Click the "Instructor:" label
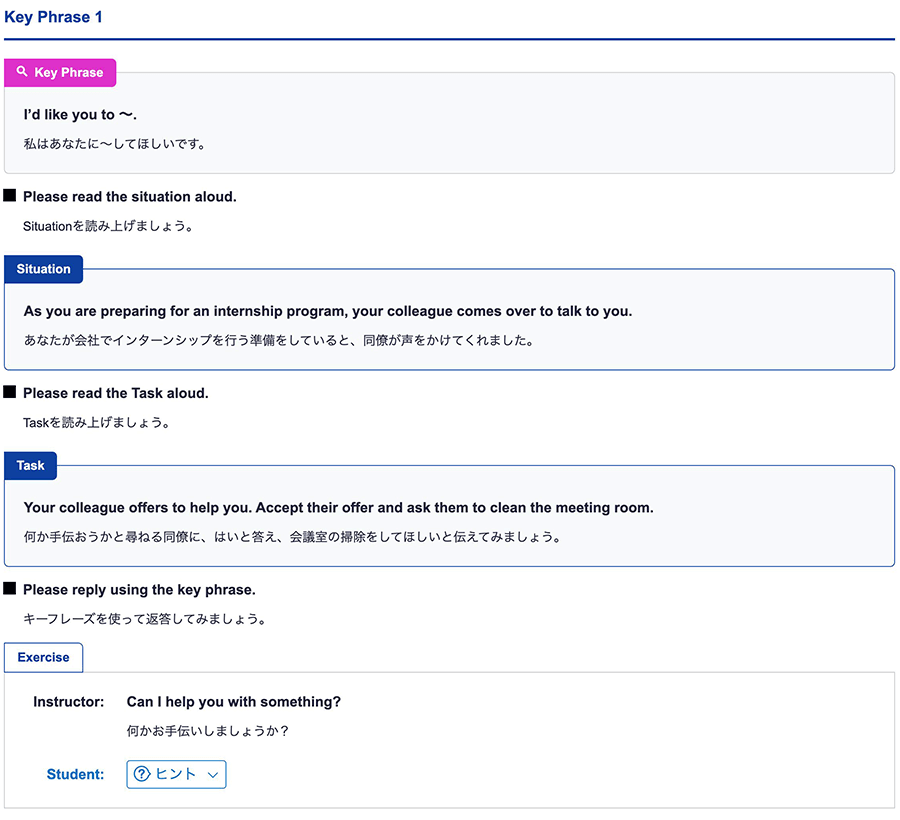900x820 pixels. point(69,702)
